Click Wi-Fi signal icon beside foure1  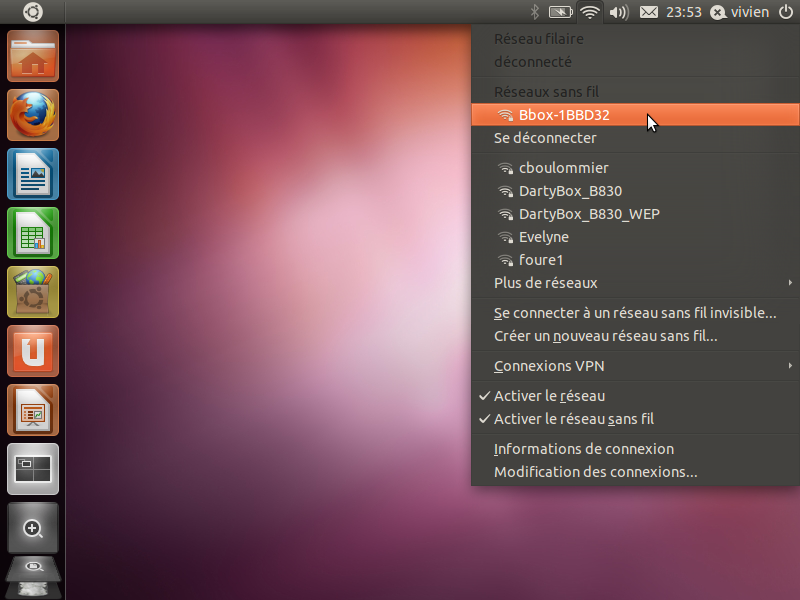(506, 260)
